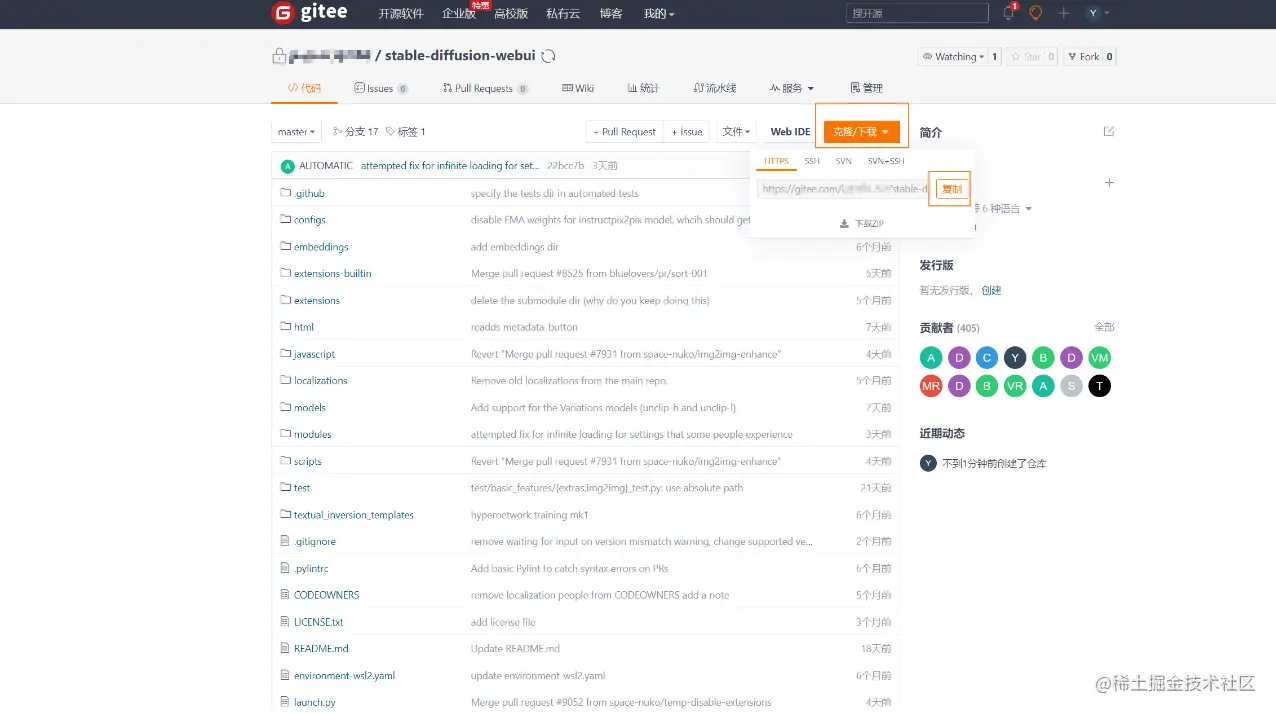Click the AUTOMATIC committer avatar
Screen dimensions: 1276x714
(288, 166)
